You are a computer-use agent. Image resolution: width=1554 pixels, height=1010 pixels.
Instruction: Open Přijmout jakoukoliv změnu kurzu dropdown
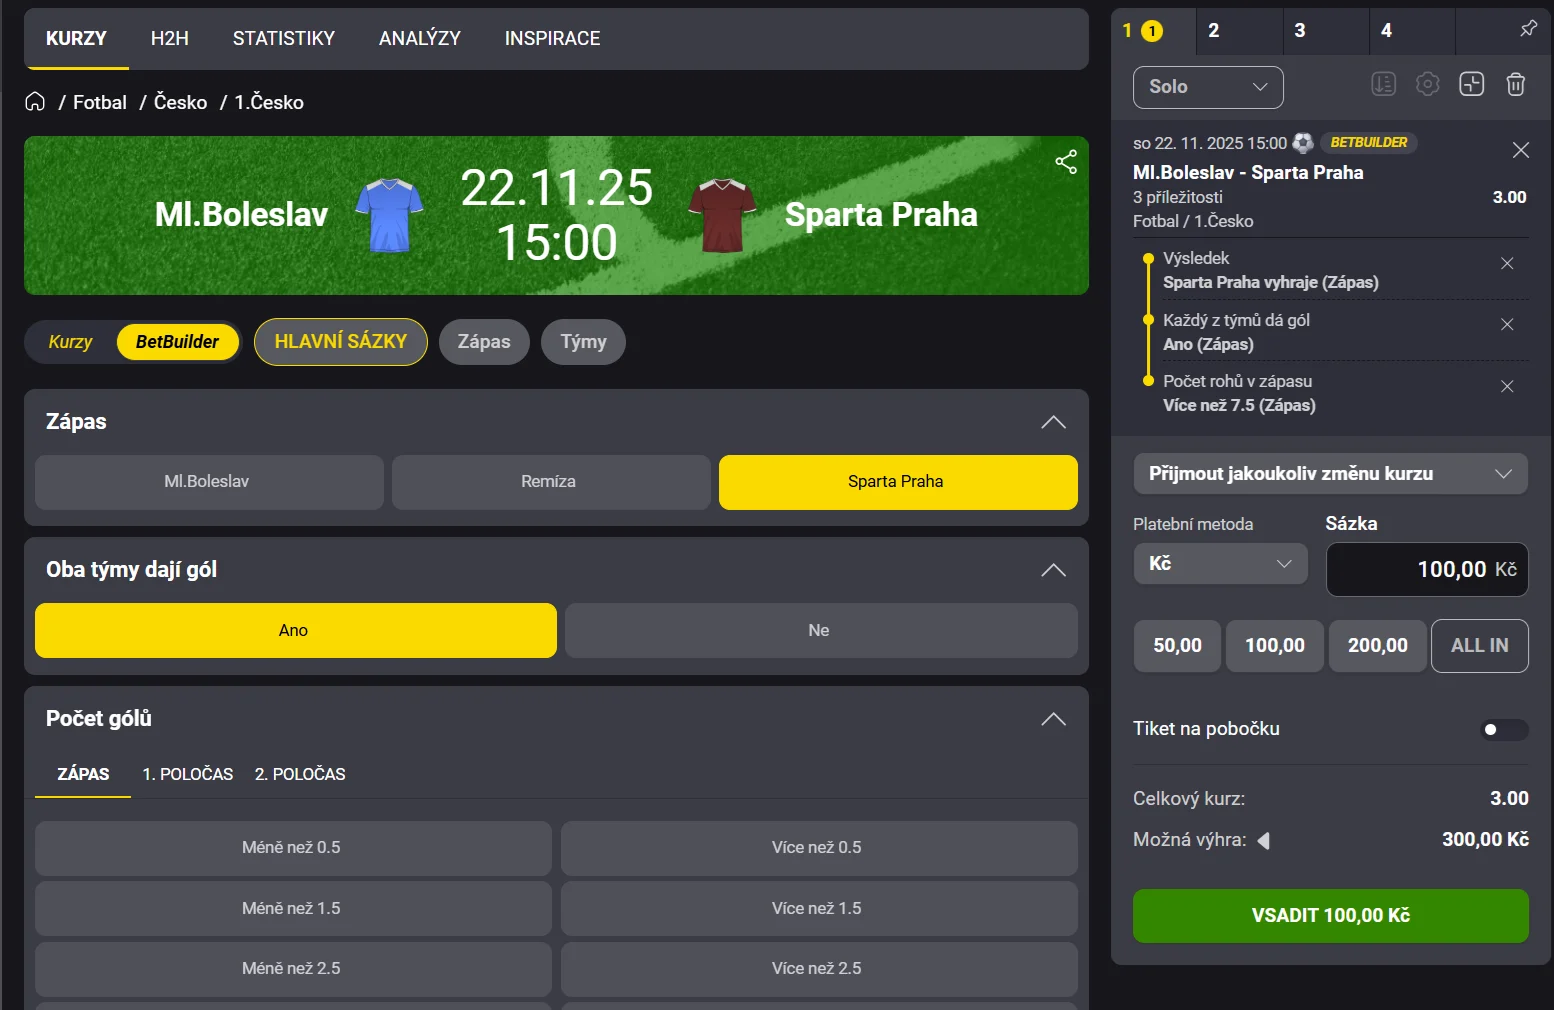point(1329,474)
